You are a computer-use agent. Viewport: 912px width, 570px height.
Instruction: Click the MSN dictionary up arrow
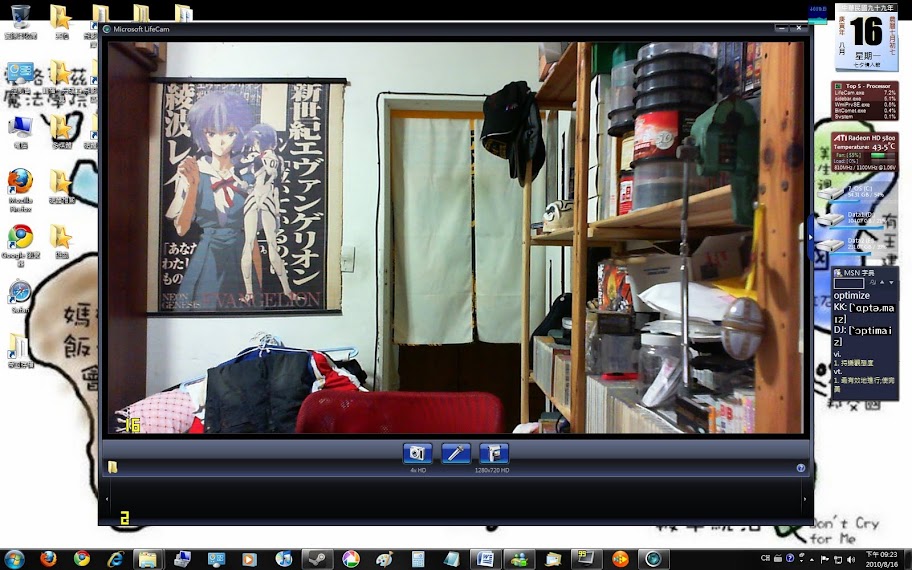[882, 283]
